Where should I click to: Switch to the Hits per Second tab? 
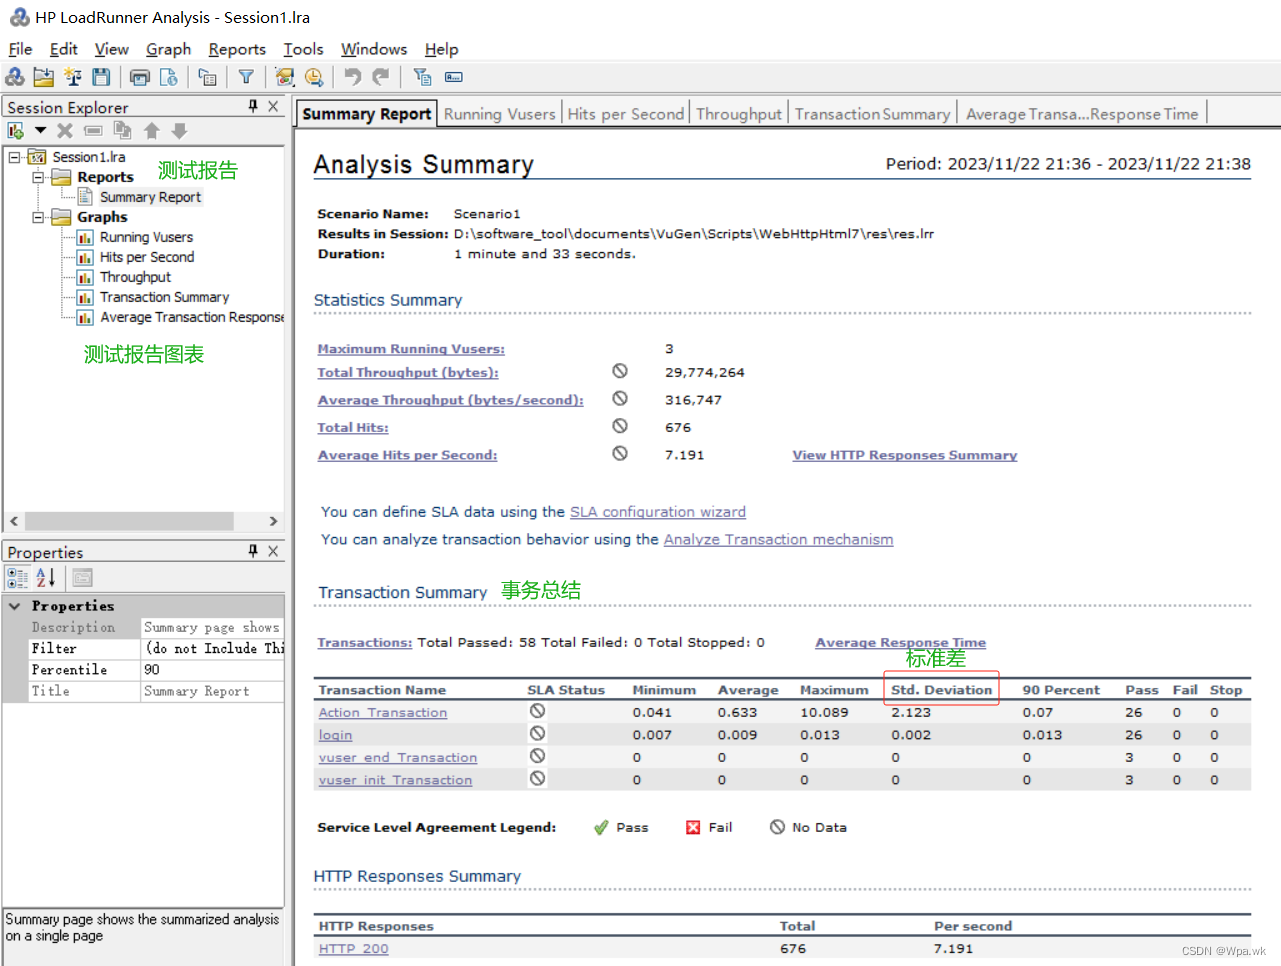click(x=626, y=114)
